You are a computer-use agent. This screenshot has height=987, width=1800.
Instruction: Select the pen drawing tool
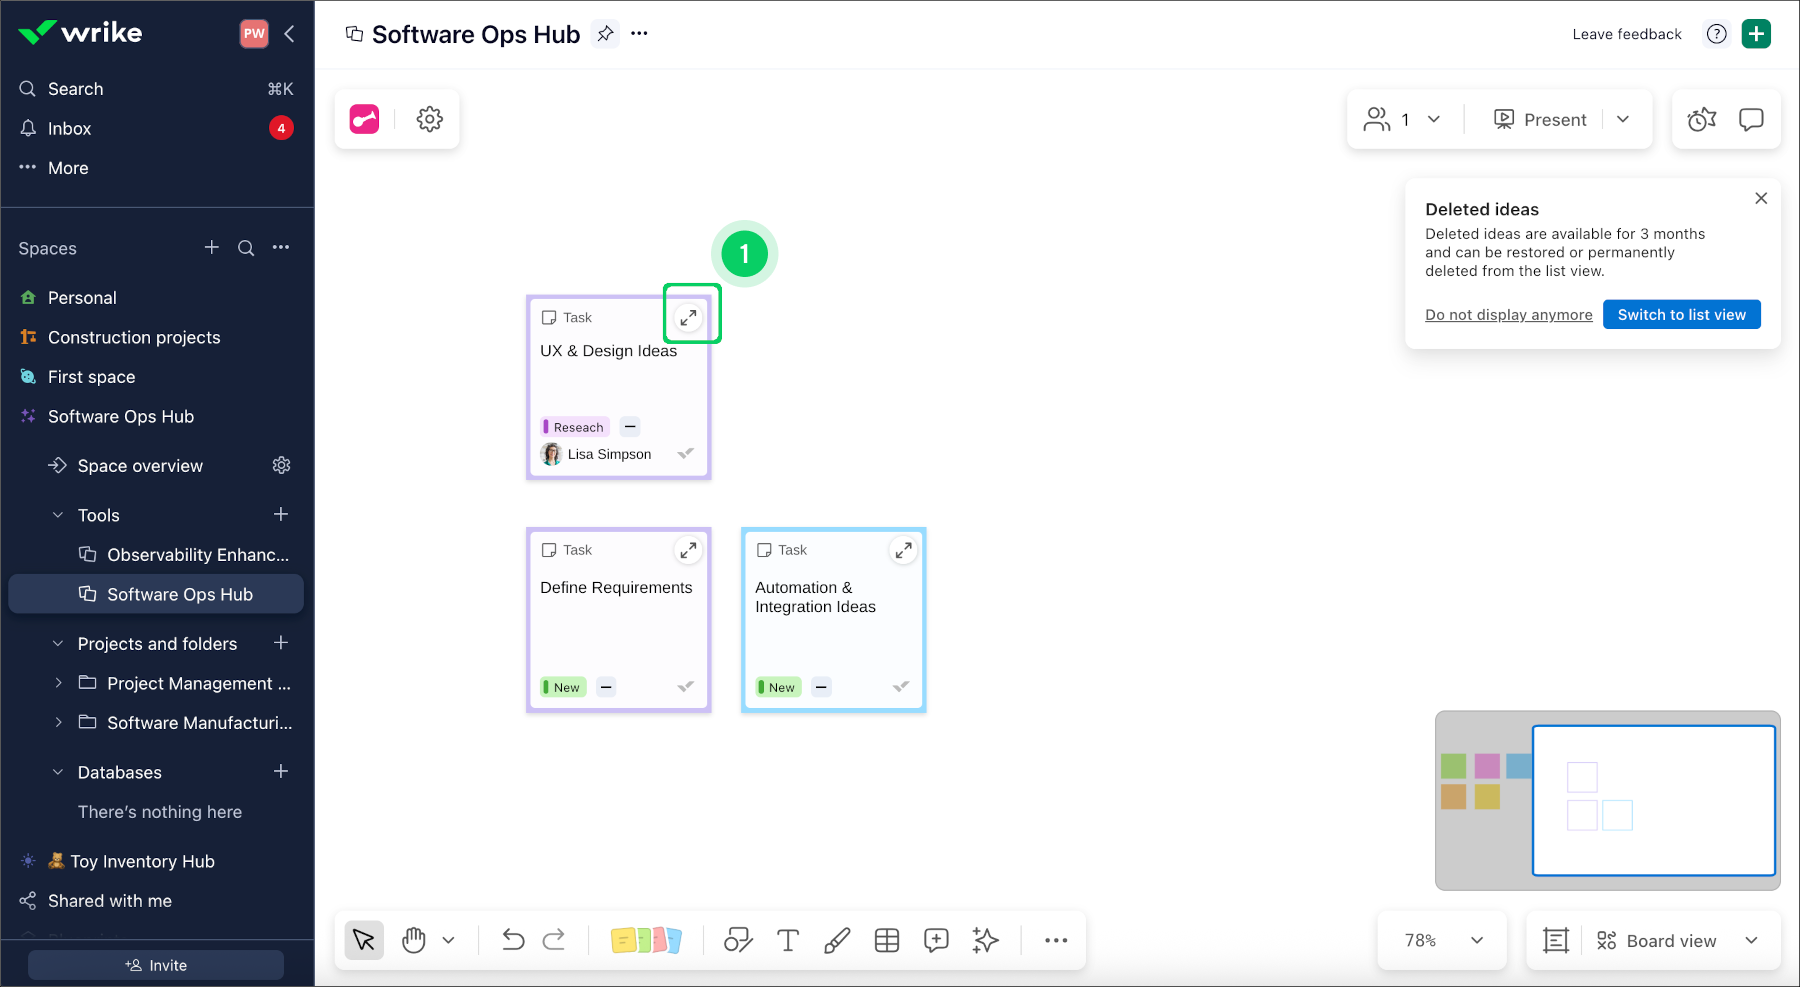(837, 940)
